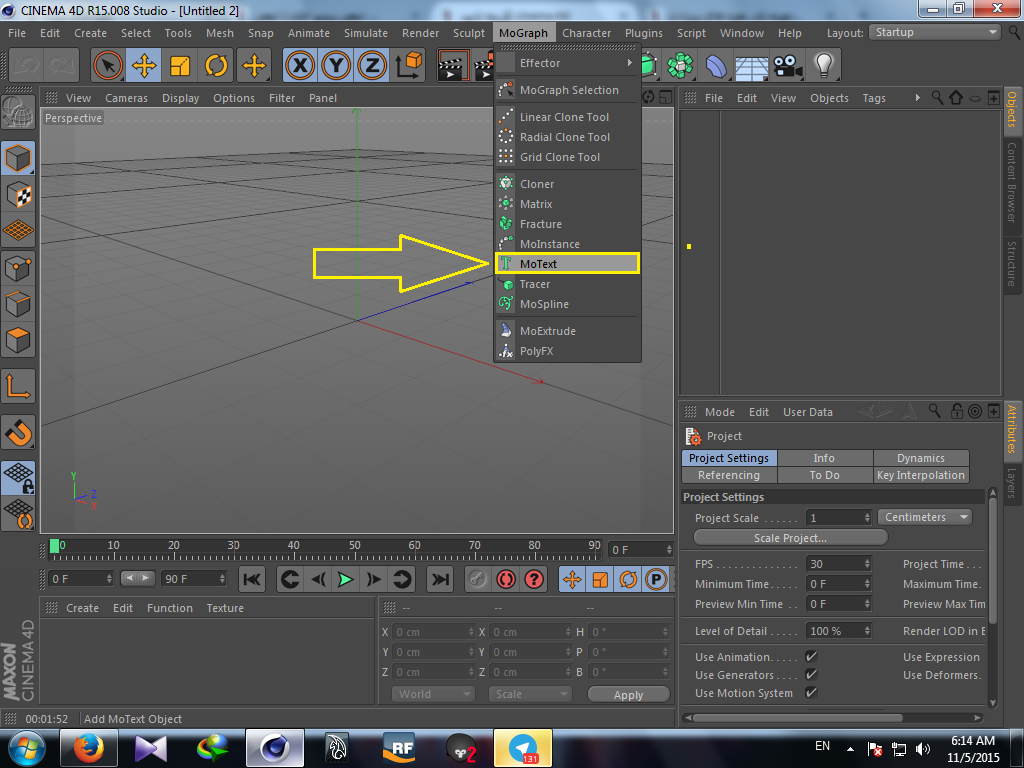The image size is (1024, 768).
Task: Open the Centimeters unit dropdown
Action: click(x=924, y=517)
